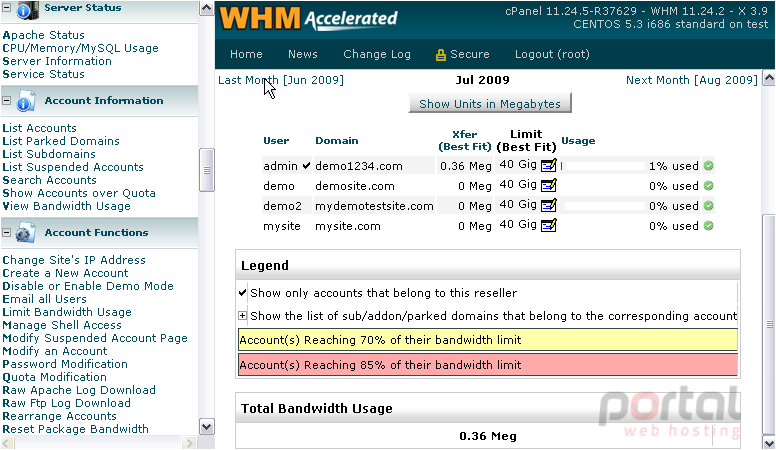Viewport: 776px width, 450px height.
Task: Open Email all Users
Action: pyautogui.click(x=45, y=299)
